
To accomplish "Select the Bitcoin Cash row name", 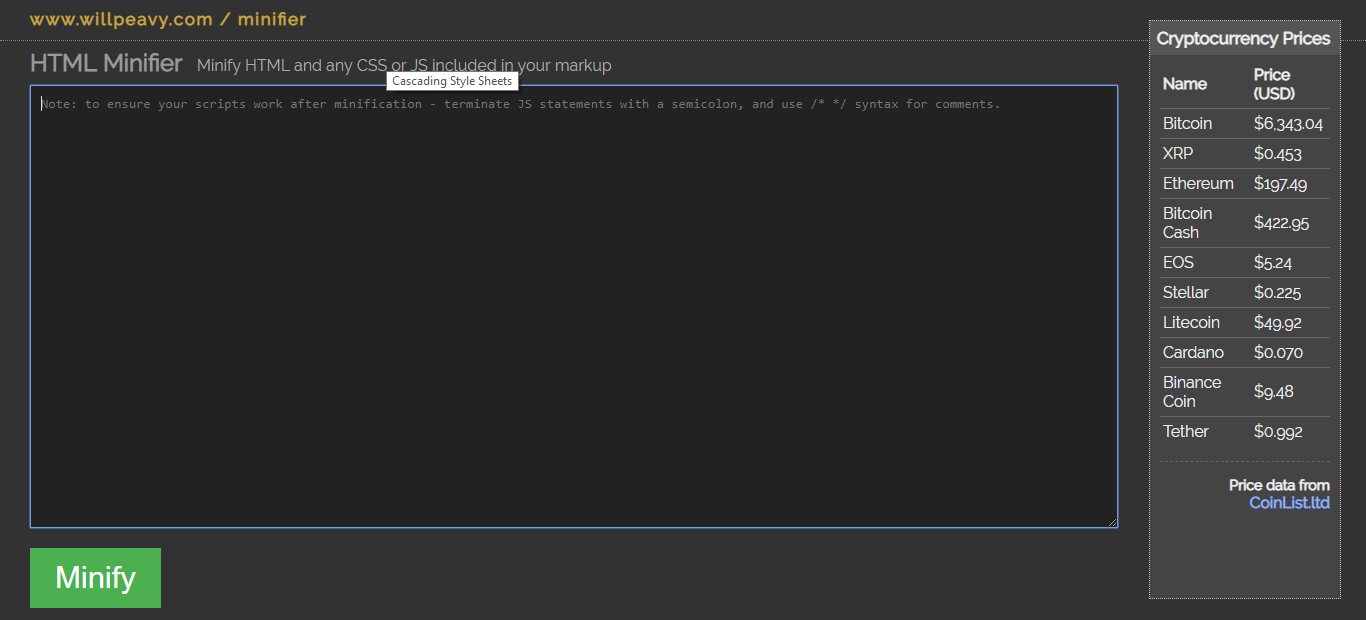I will pyautogui.click(x=1187, y=222).
